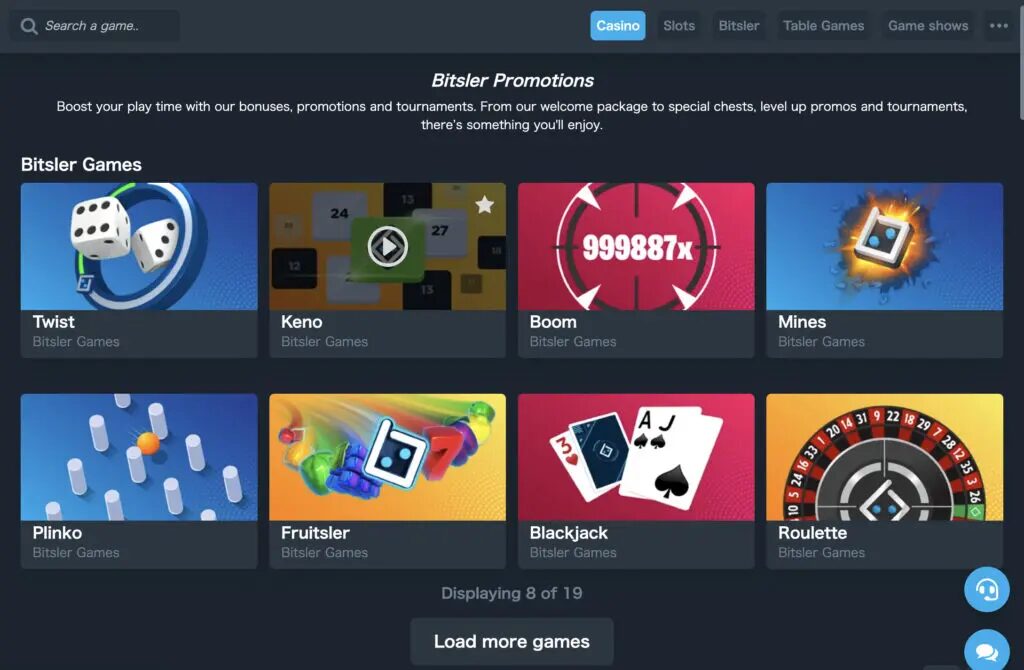Launch the Mines game thumbnail

884,246
